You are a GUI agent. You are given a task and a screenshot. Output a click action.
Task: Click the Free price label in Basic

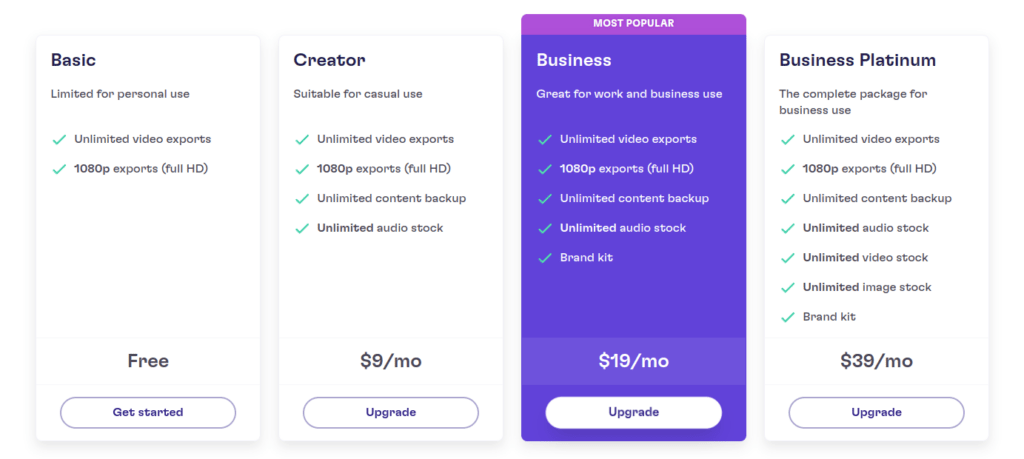[x=148, y=361]
